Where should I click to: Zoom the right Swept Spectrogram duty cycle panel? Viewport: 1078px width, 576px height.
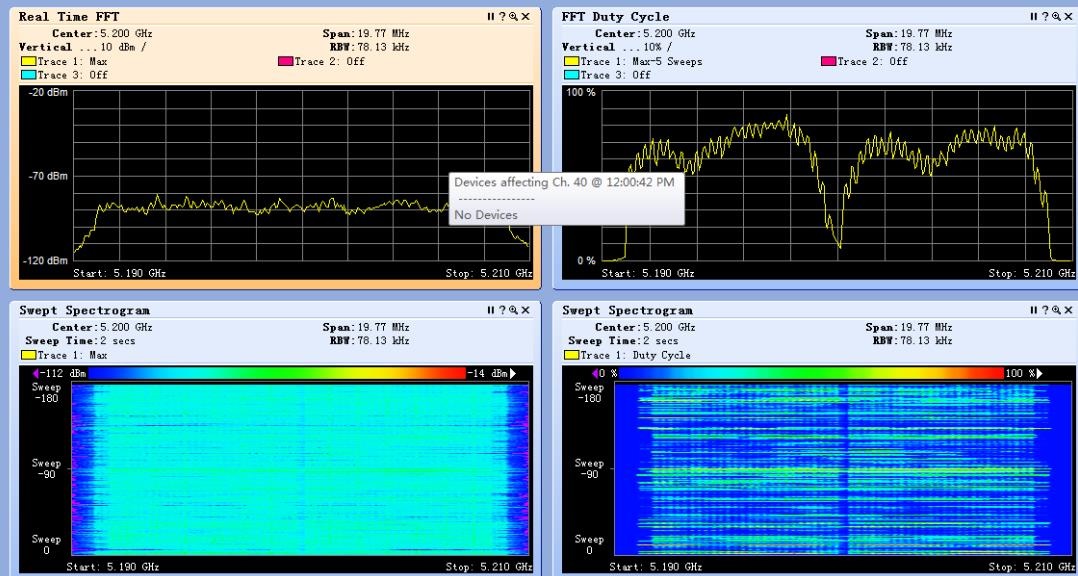click(x=1057, y=311)
